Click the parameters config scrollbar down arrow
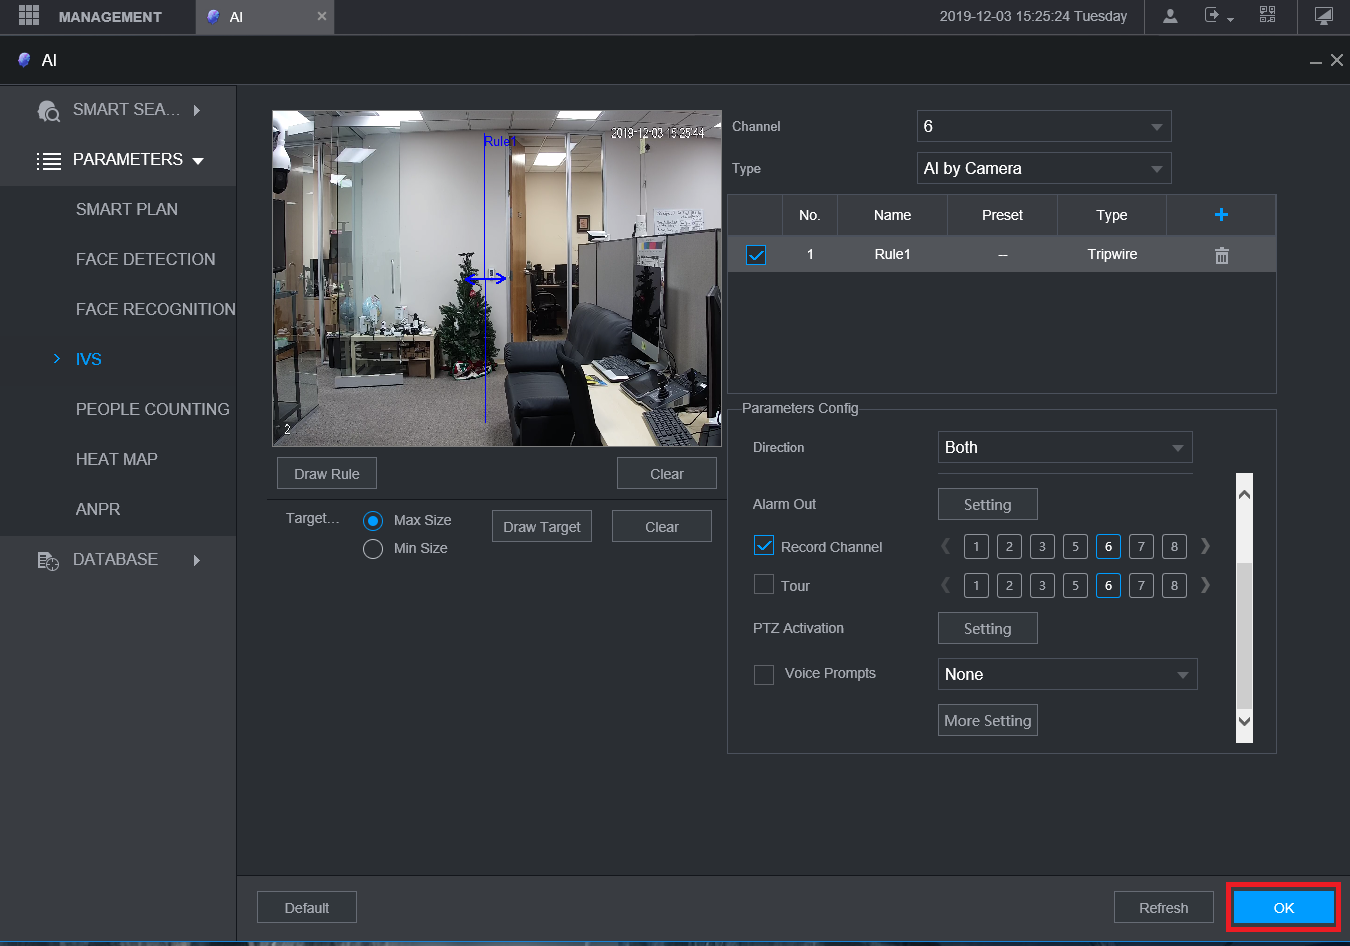 pyautogui.click(x=1244, y=721)
